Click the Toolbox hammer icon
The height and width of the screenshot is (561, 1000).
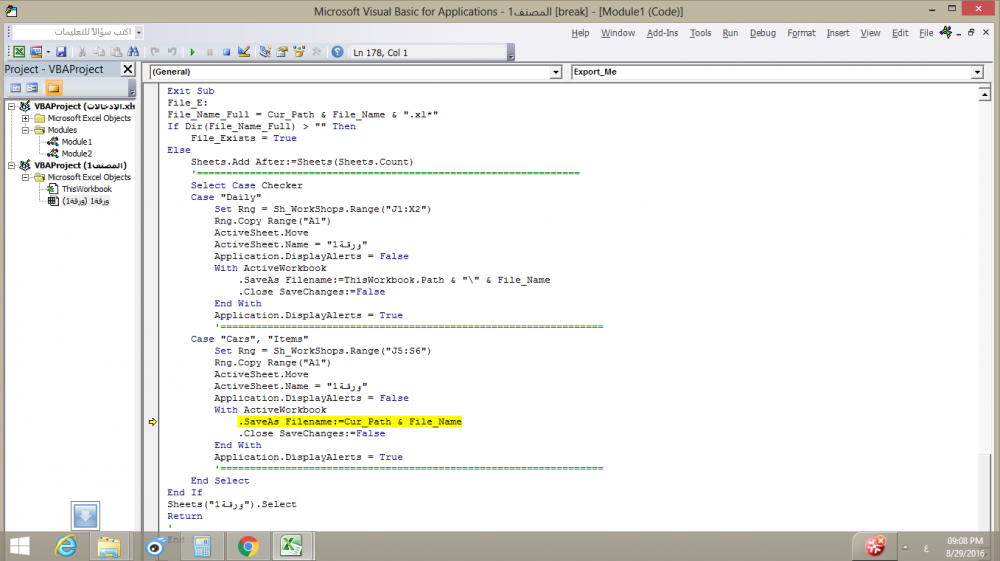(316, 52)
